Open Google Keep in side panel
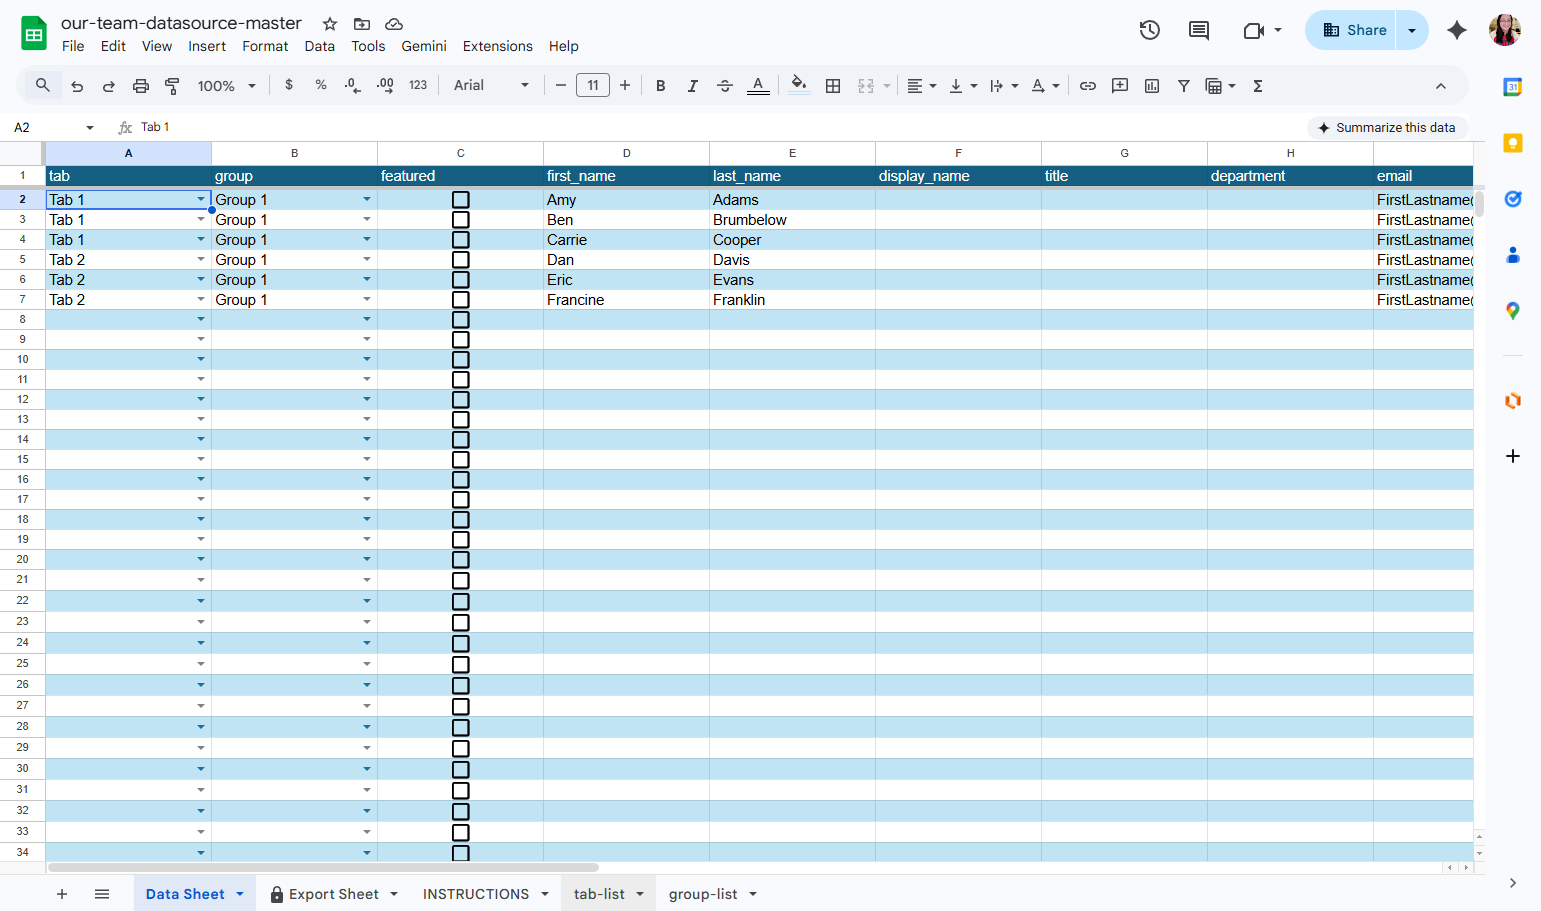 pyautogui.click(x=1513, y=143)
